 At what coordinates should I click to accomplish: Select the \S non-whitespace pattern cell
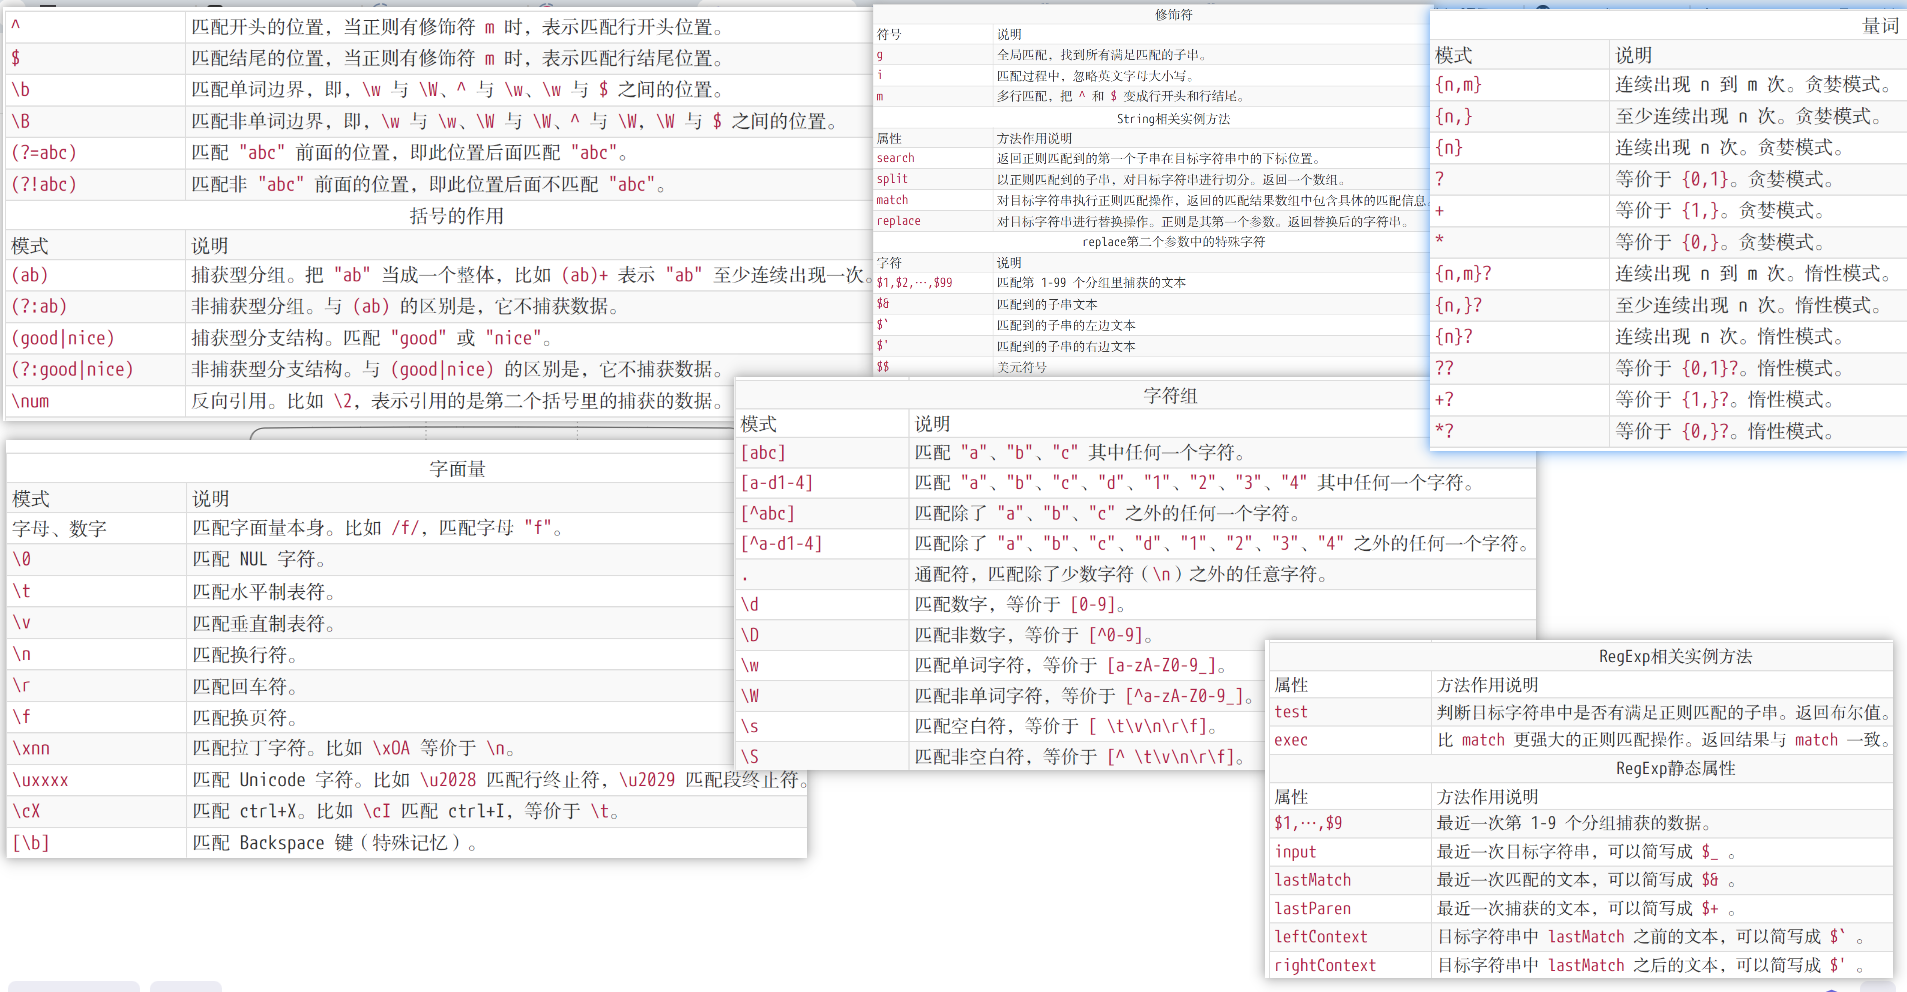pos(750,757)
